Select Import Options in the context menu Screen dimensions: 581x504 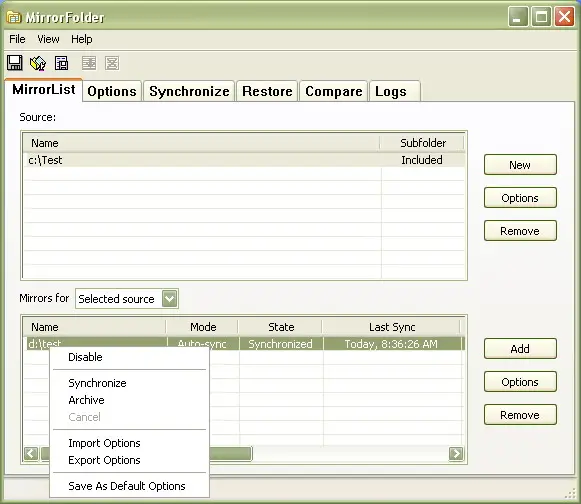coord(129,443)
